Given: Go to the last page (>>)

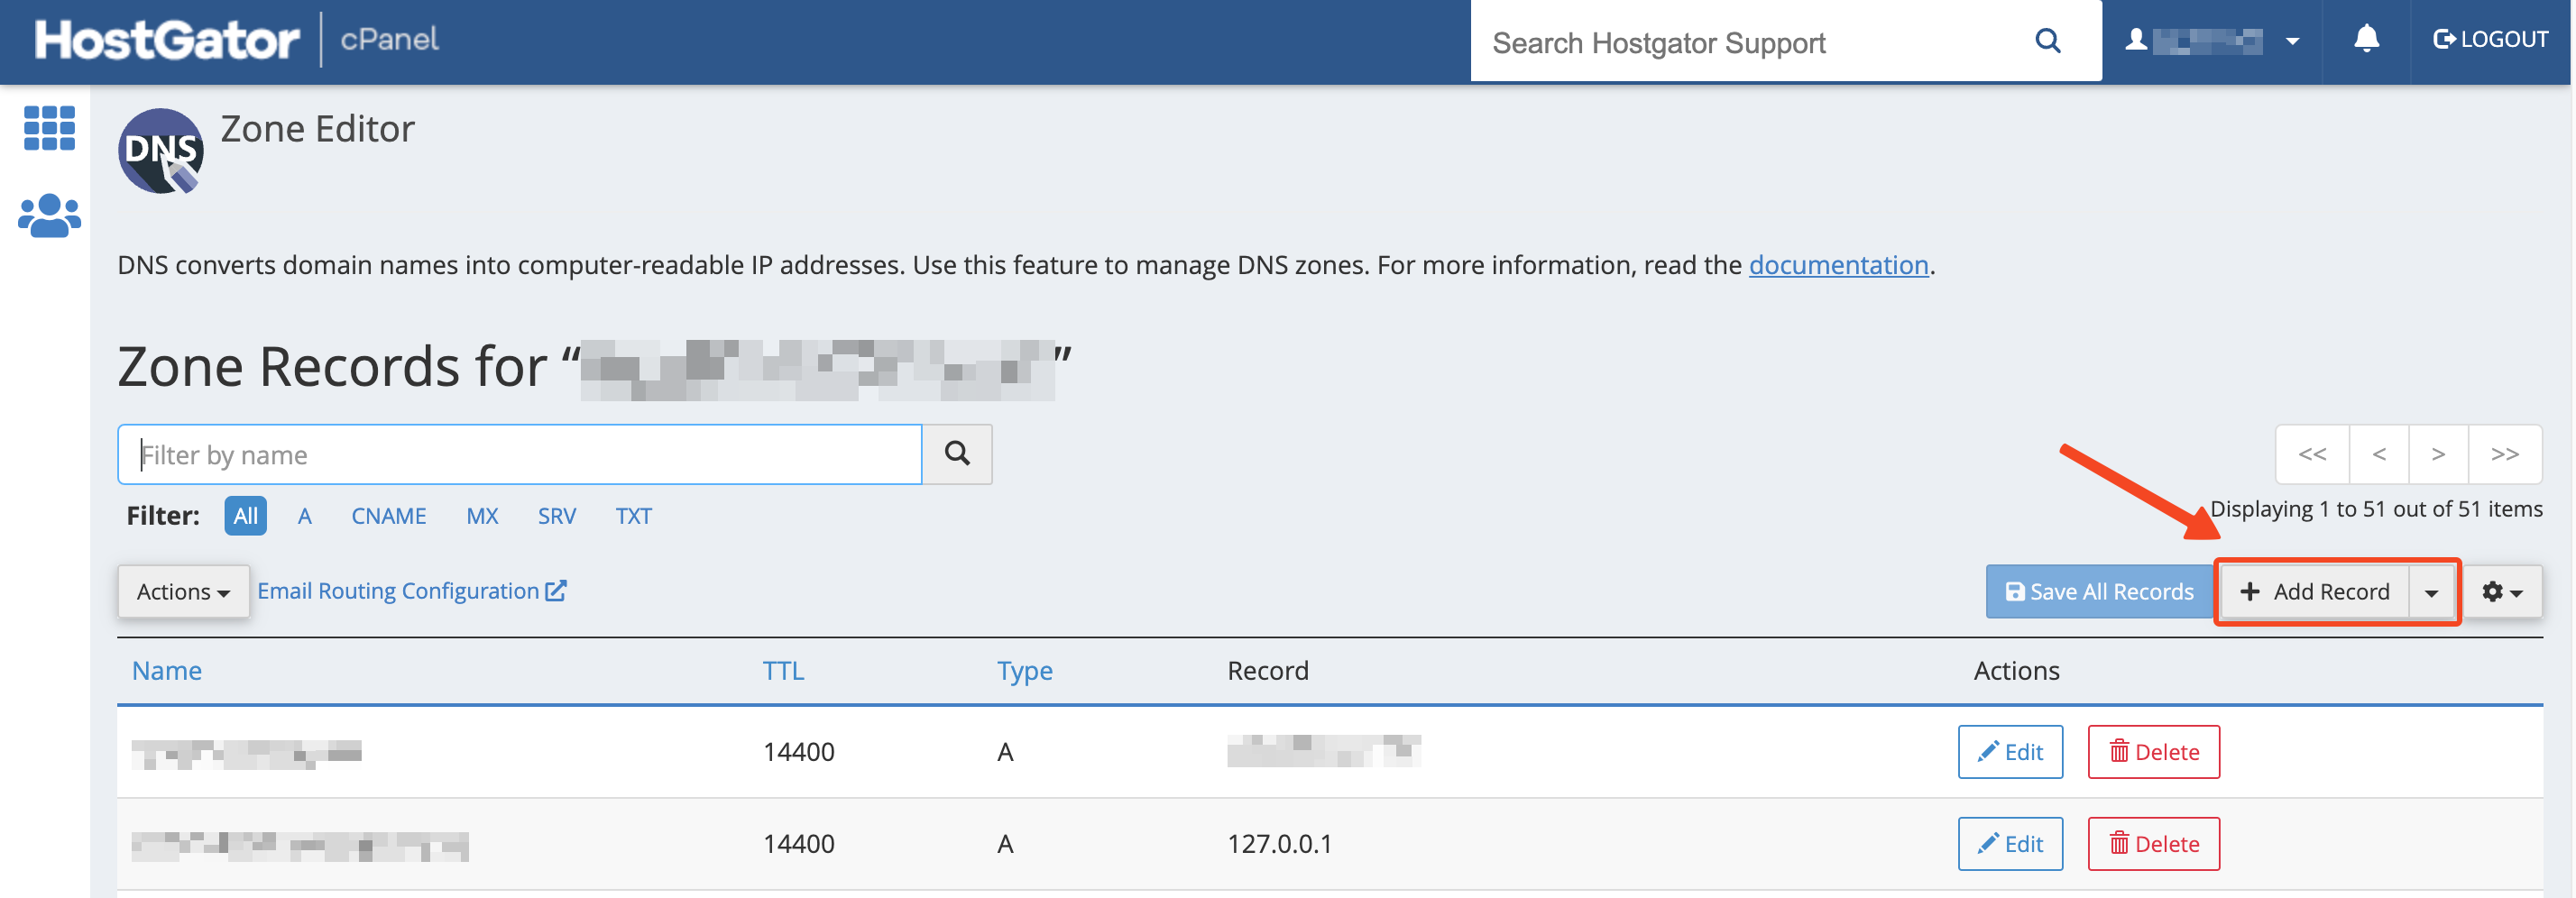Looking at the screenshot, I should (2505, 454).
